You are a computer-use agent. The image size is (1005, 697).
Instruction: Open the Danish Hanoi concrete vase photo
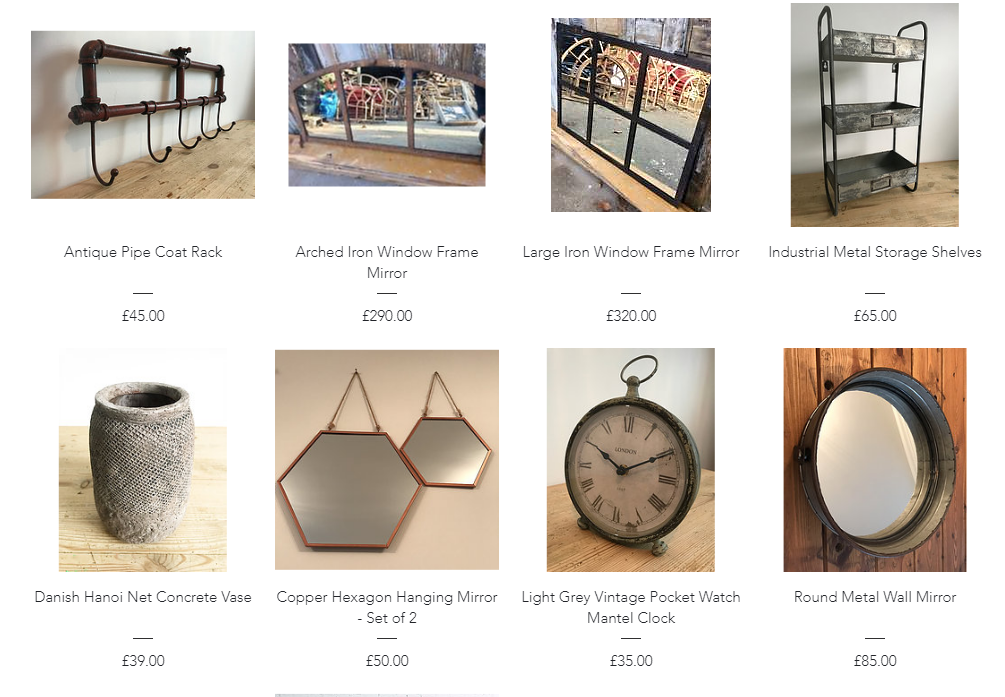click(x=143, y=460)
